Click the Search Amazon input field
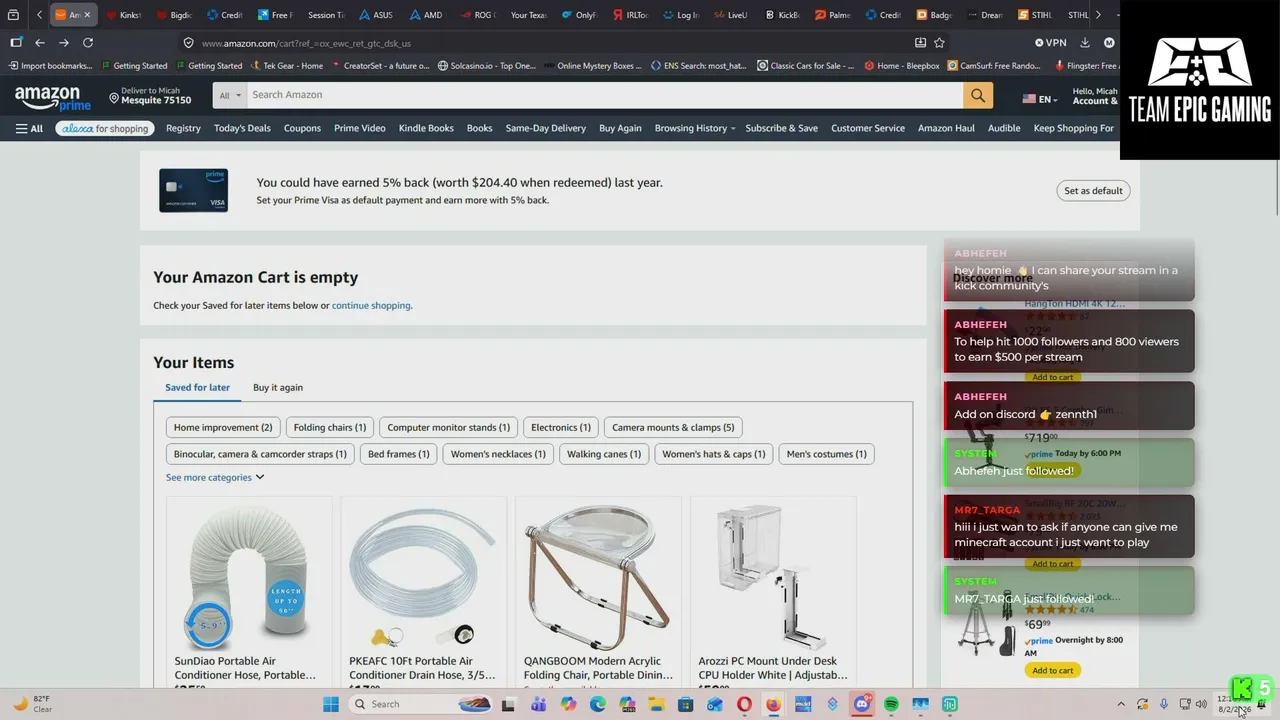 click(x=605, y=95)
